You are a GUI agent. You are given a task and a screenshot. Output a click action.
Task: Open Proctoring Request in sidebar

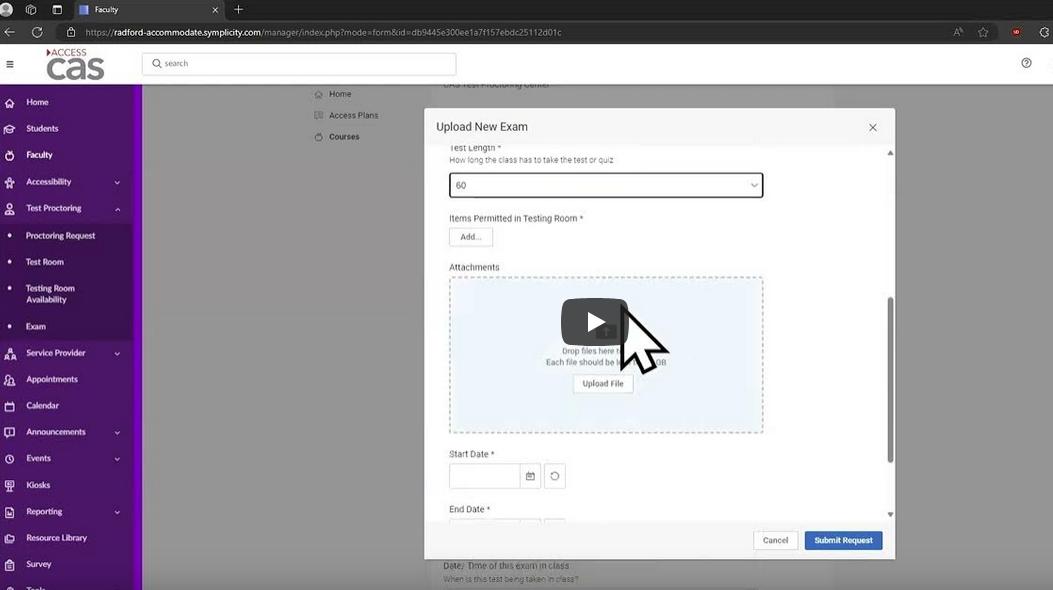[60, 236]
